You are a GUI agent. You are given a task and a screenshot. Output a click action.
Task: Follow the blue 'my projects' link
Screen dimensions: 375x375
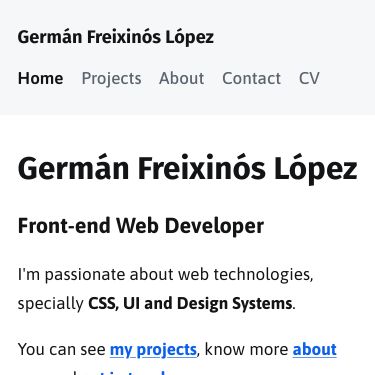pos(153,350)
